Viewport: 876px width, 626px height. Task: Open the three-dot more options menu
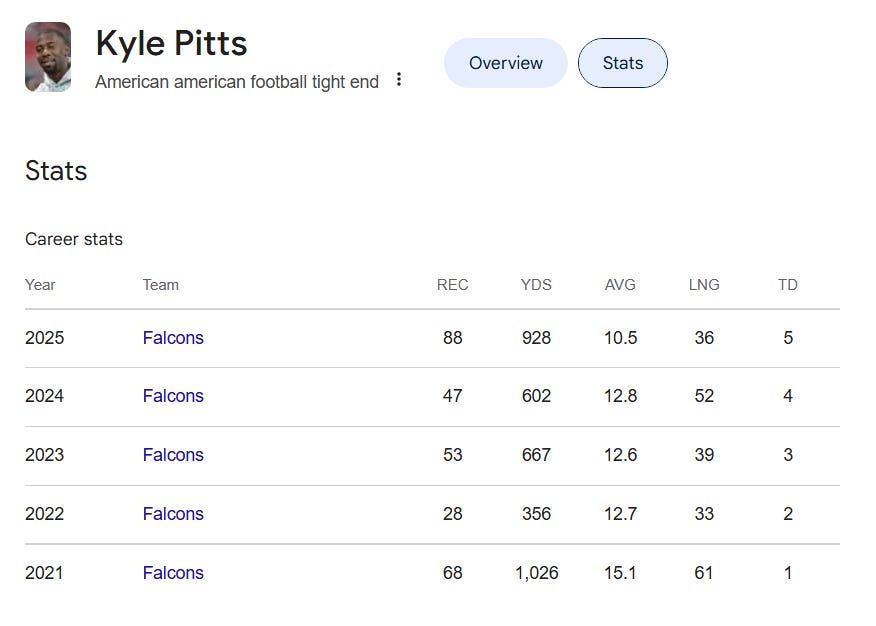[x=399, y=80]
